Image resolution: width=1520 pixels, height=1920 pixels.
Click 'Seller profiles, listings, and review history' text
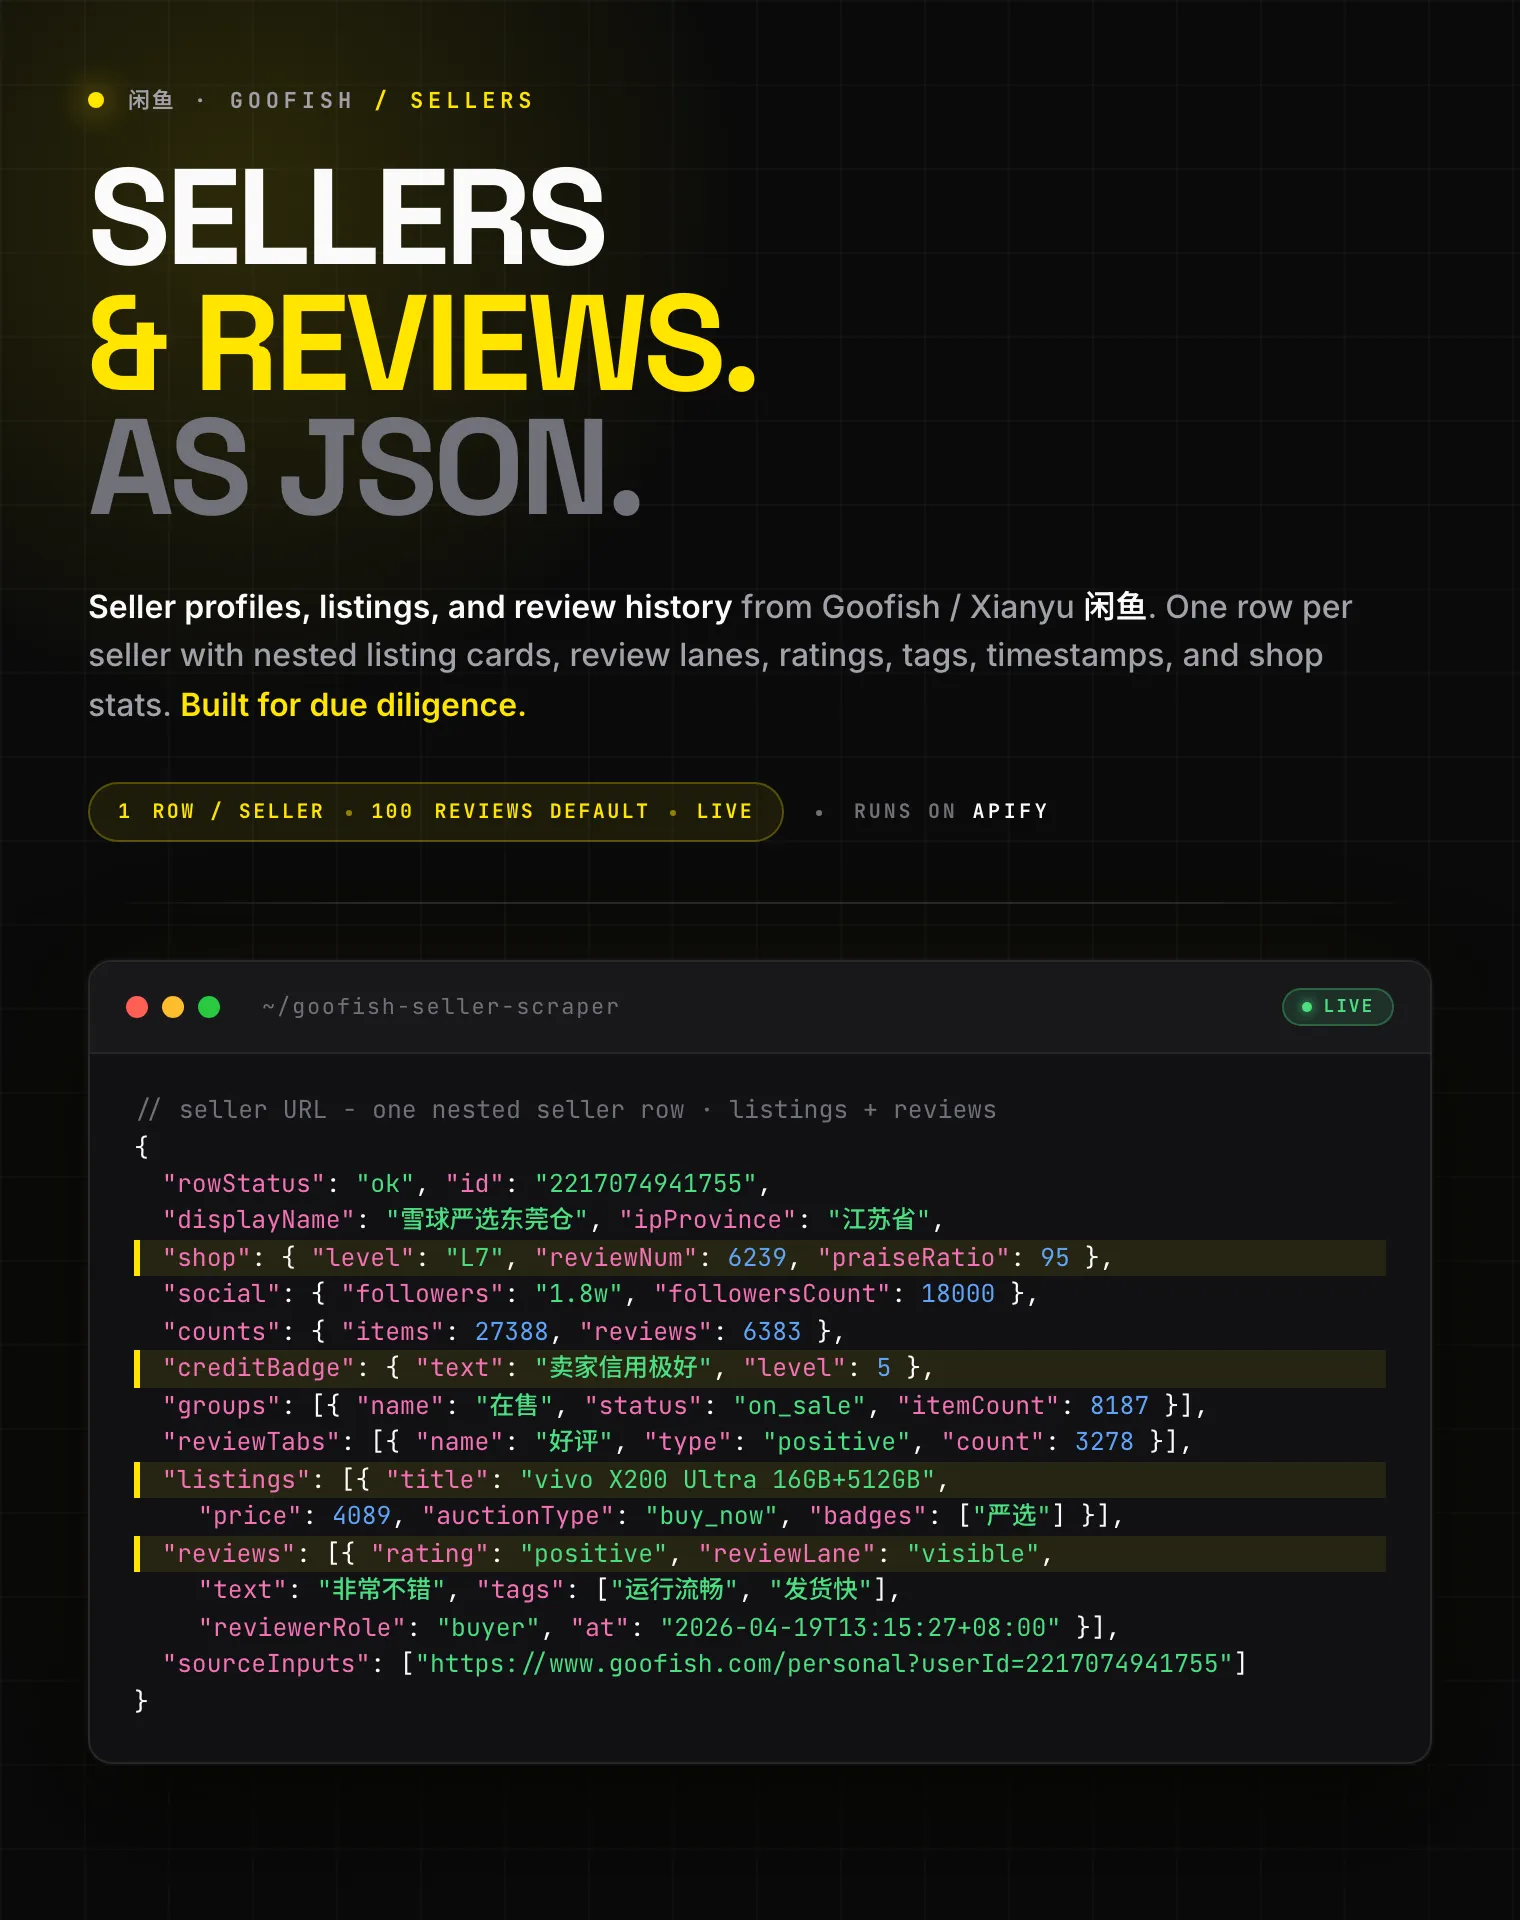click(x=410, y=607)
